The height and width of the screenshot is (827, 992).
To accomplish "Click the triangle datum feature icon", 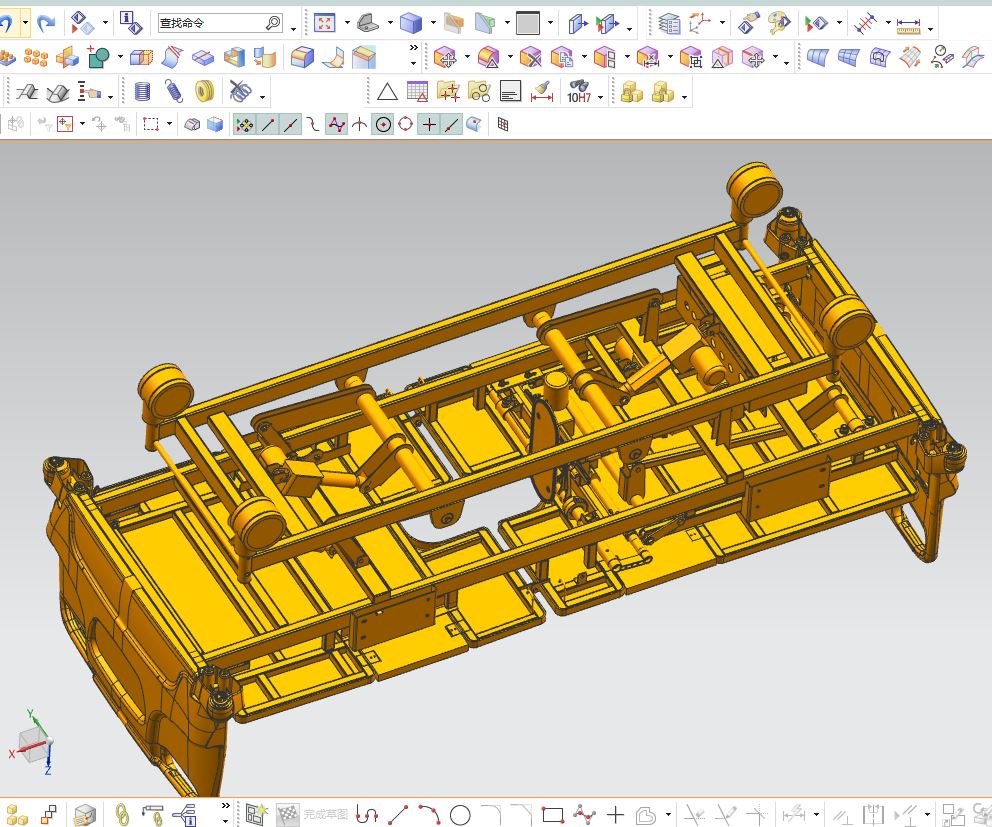I will [387, 92].
